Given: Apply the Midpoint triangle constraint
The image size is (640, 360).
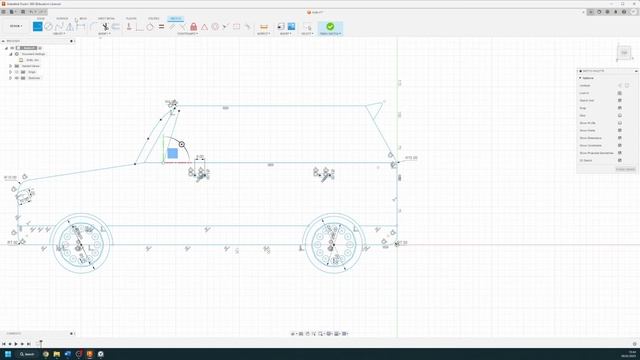Looking at the screenshot, I should [204, 27].
